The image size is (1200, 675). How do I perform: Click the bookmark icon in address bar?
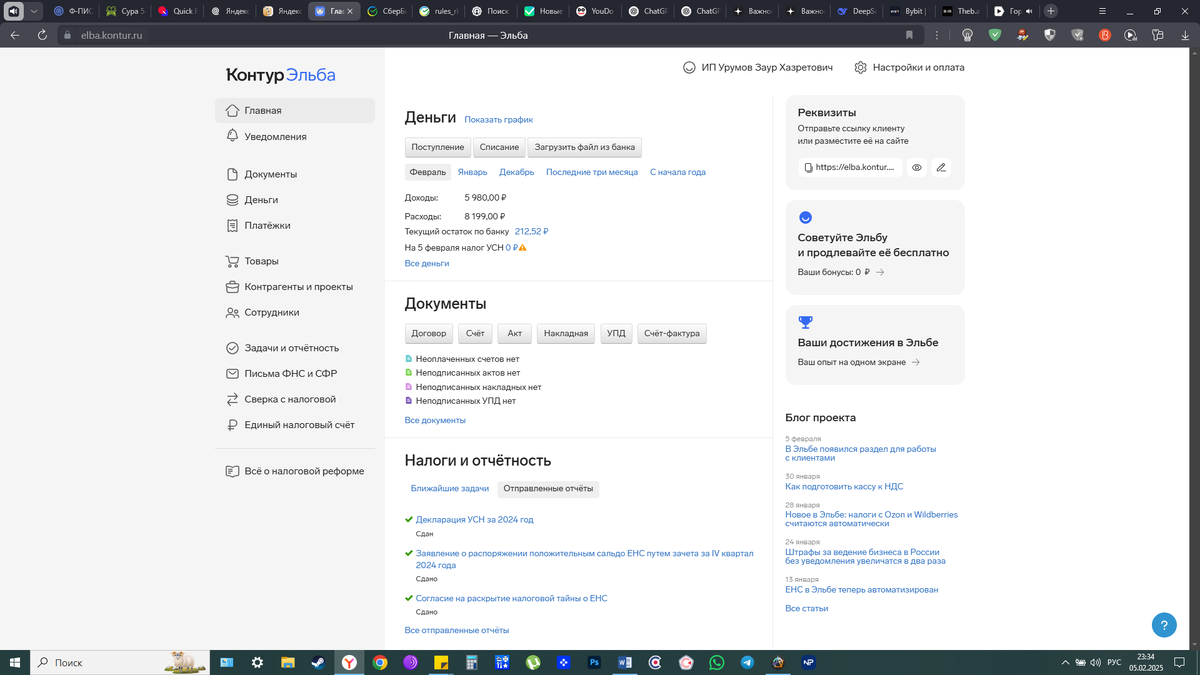(909, 35)
